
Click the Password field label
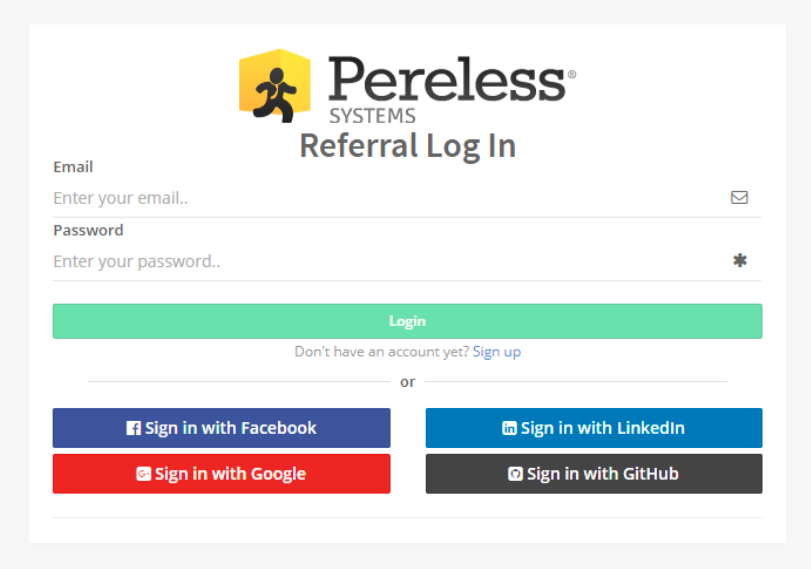[x=88, y=230]
